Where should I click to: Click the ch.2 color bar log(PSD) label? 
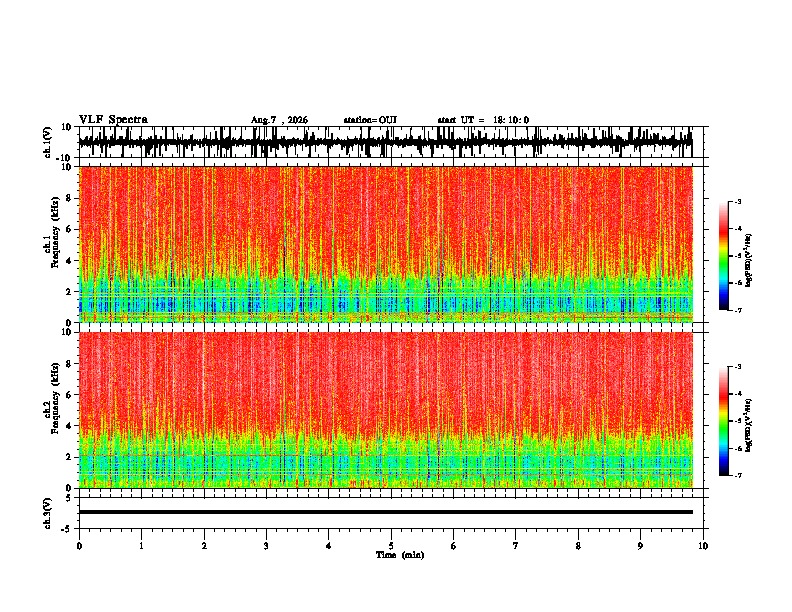point(749,425)
